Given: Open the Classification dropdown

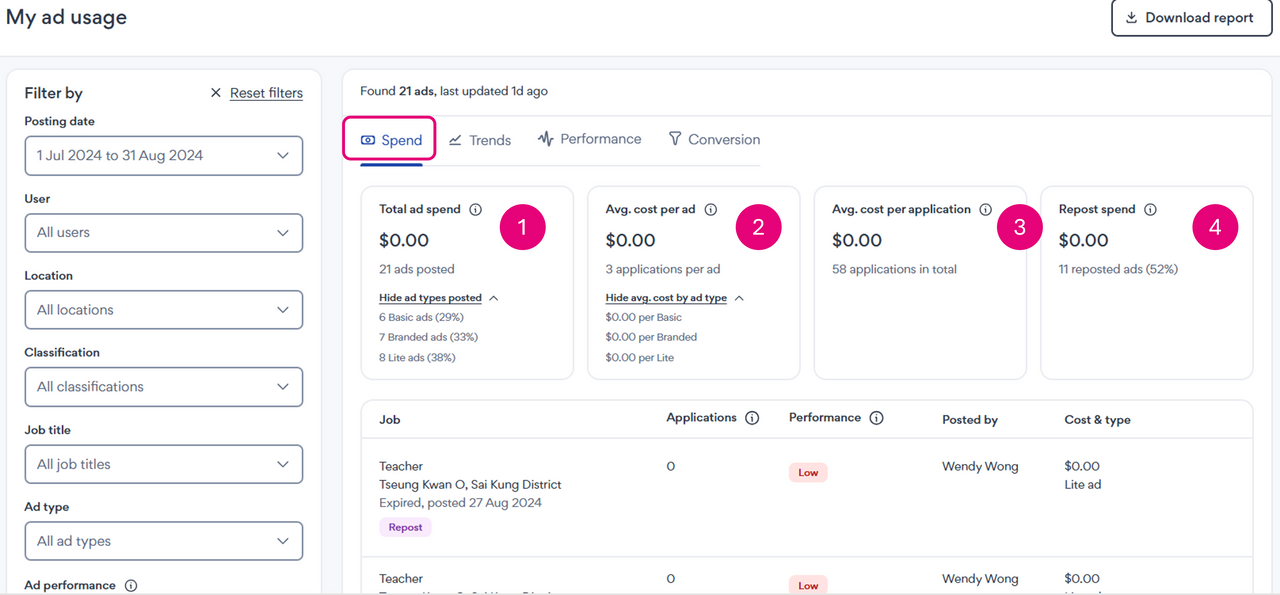Looking at the screenshot, I should point(163,387).
